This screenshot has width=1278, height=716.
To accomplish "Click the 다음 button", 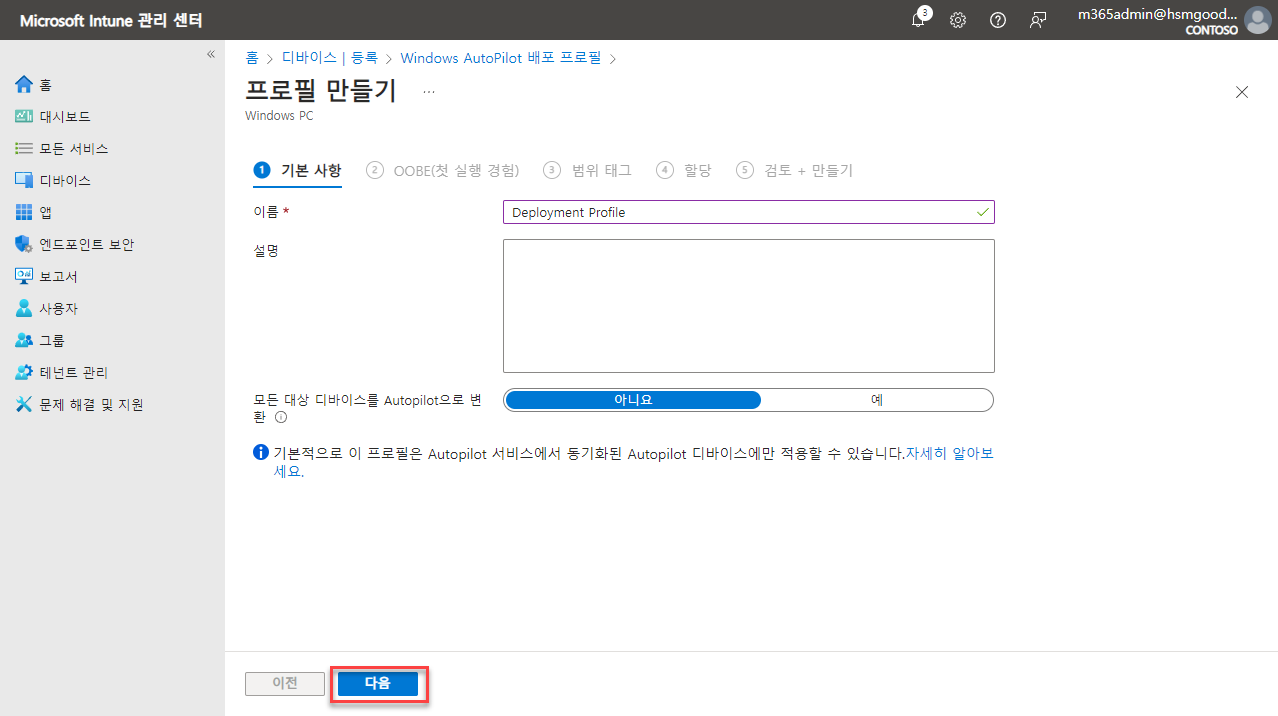I will point(377,683).
